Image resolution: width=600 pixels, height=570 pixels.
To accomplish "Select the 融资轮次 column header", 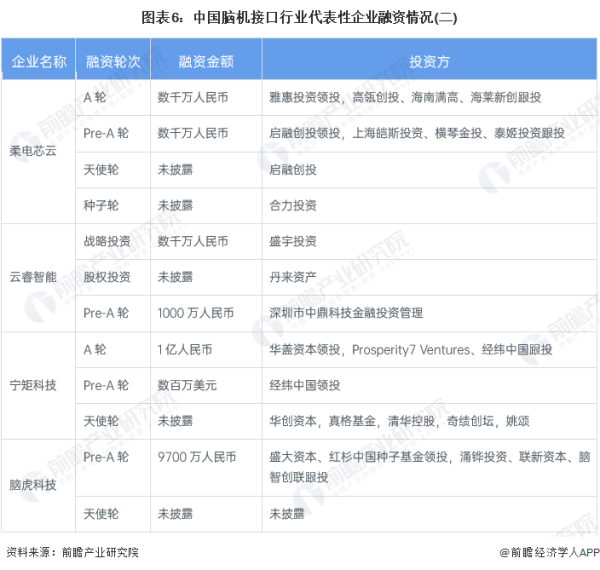I will (113, 62).
